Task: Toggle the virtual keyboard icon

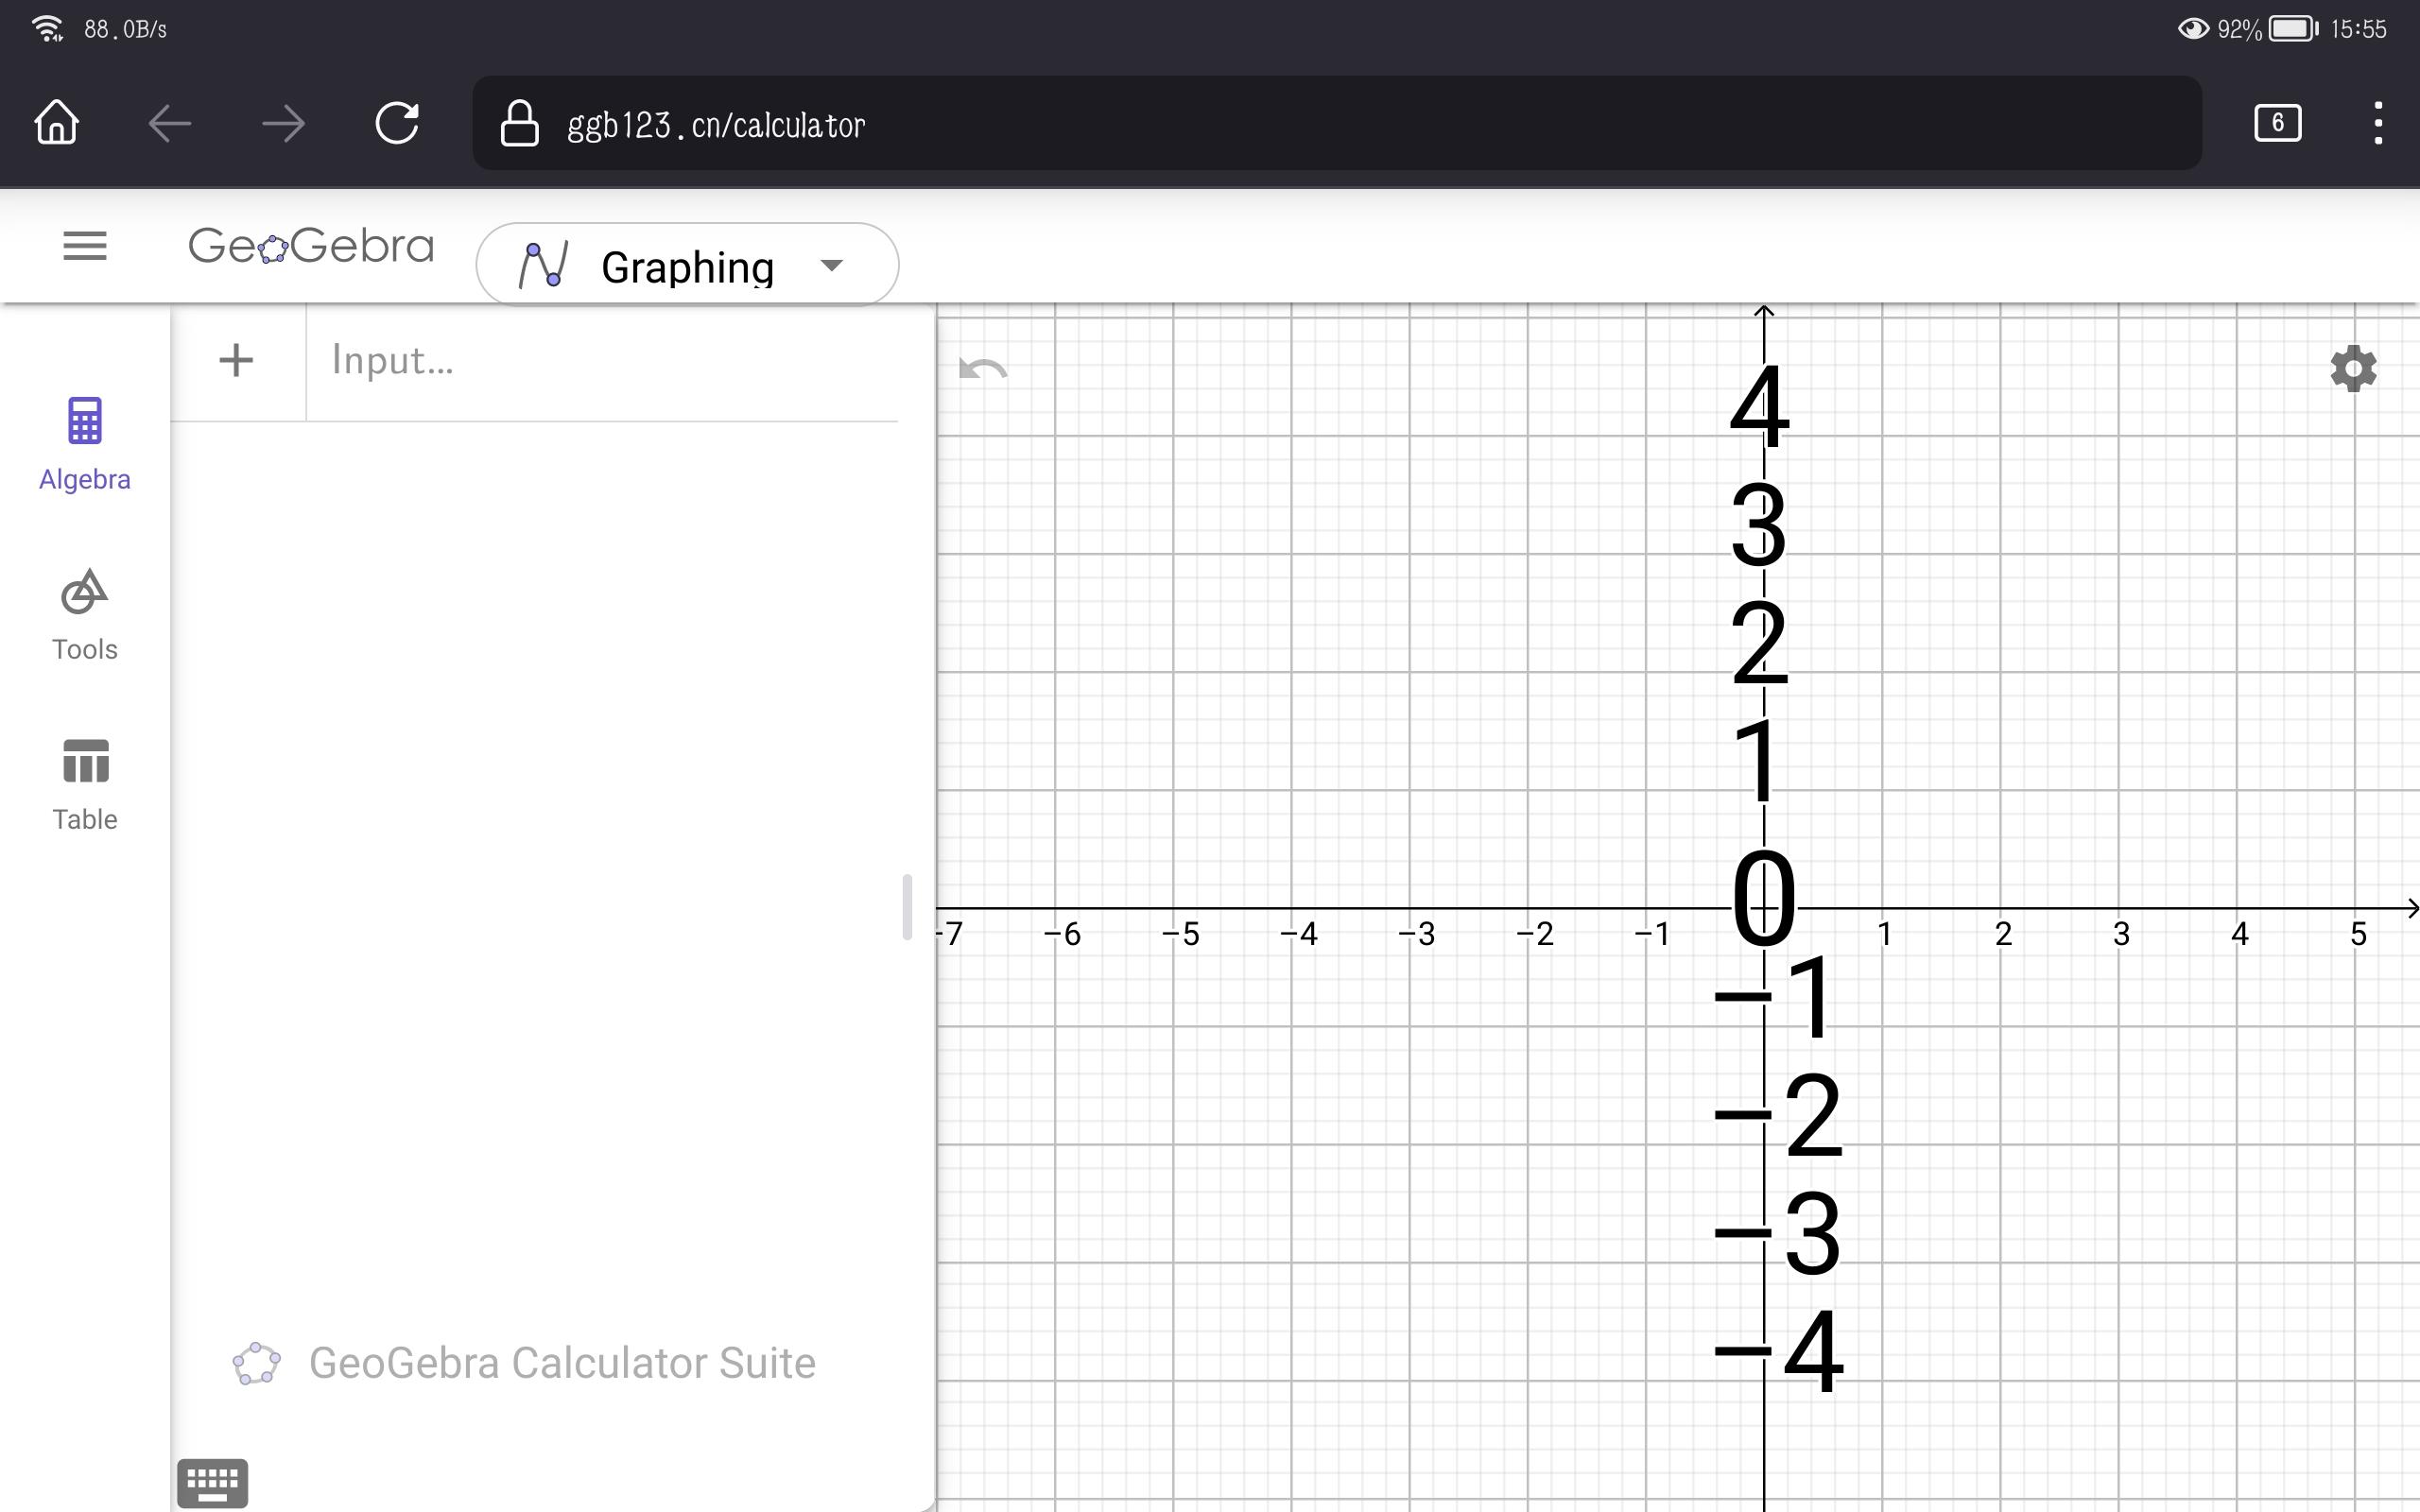Action: pos(212,1482)
